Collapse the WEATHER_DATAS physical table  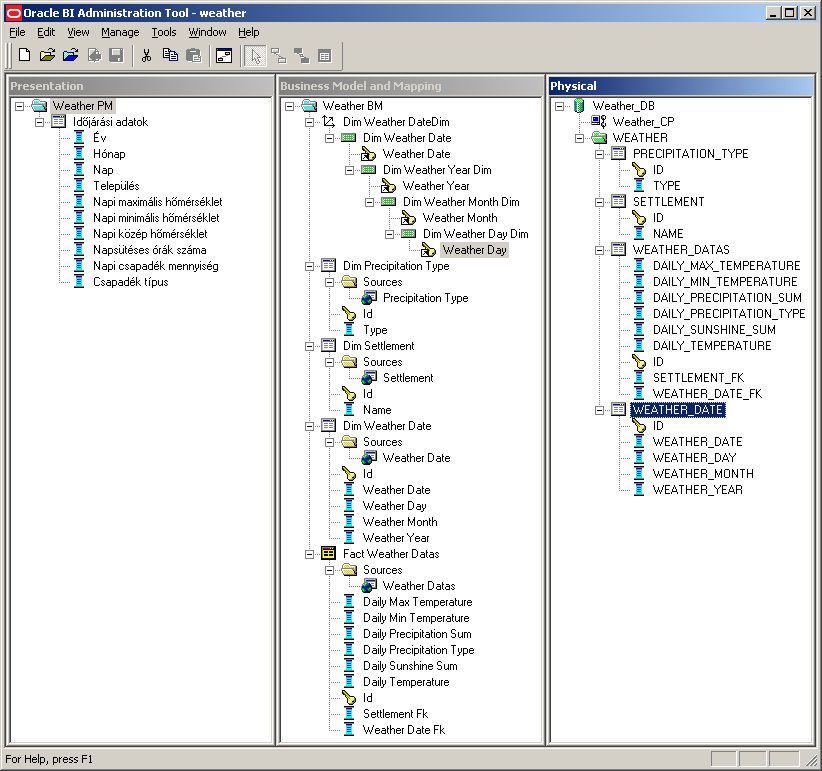tap(599, 251)
